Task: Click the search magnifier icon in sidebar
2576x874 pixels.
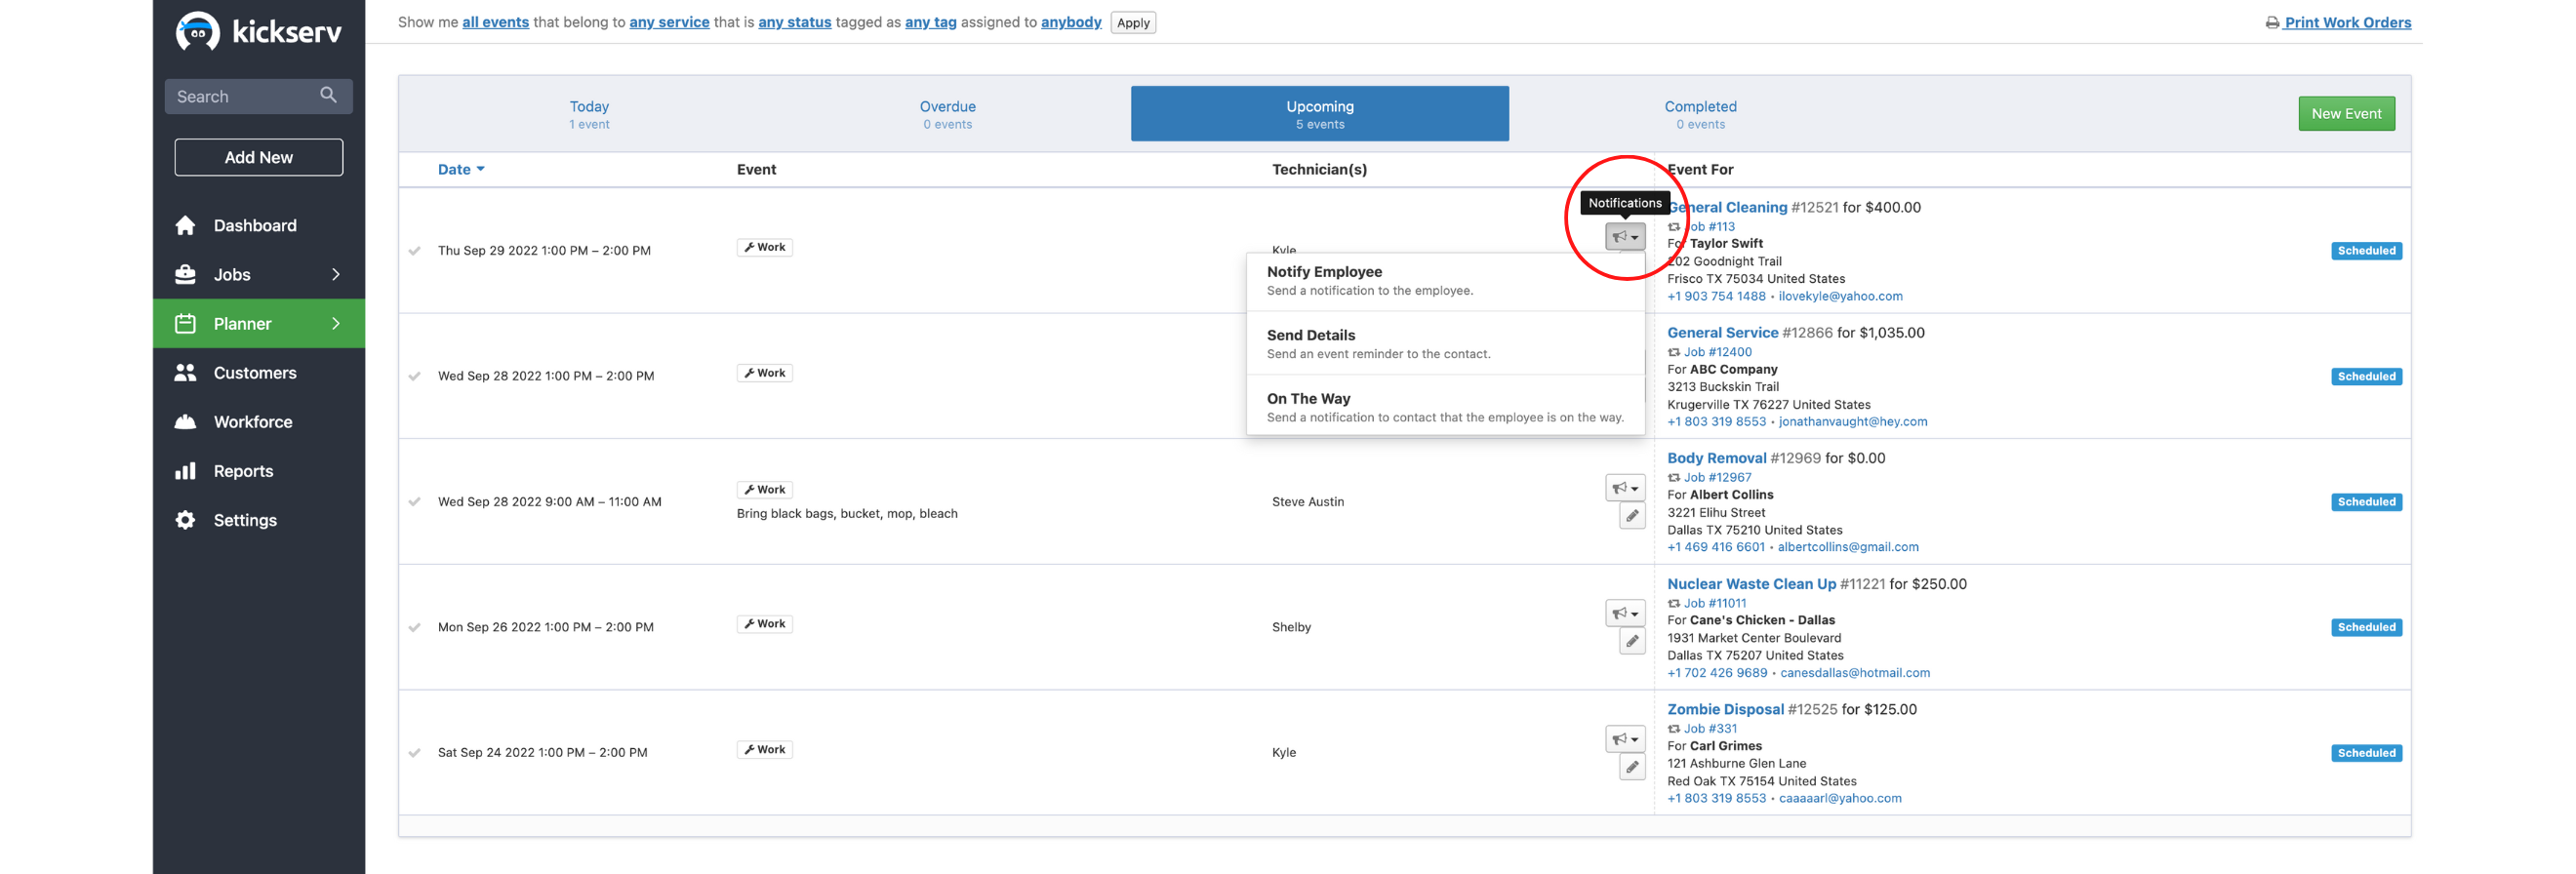Action: (x=328, y=95)
